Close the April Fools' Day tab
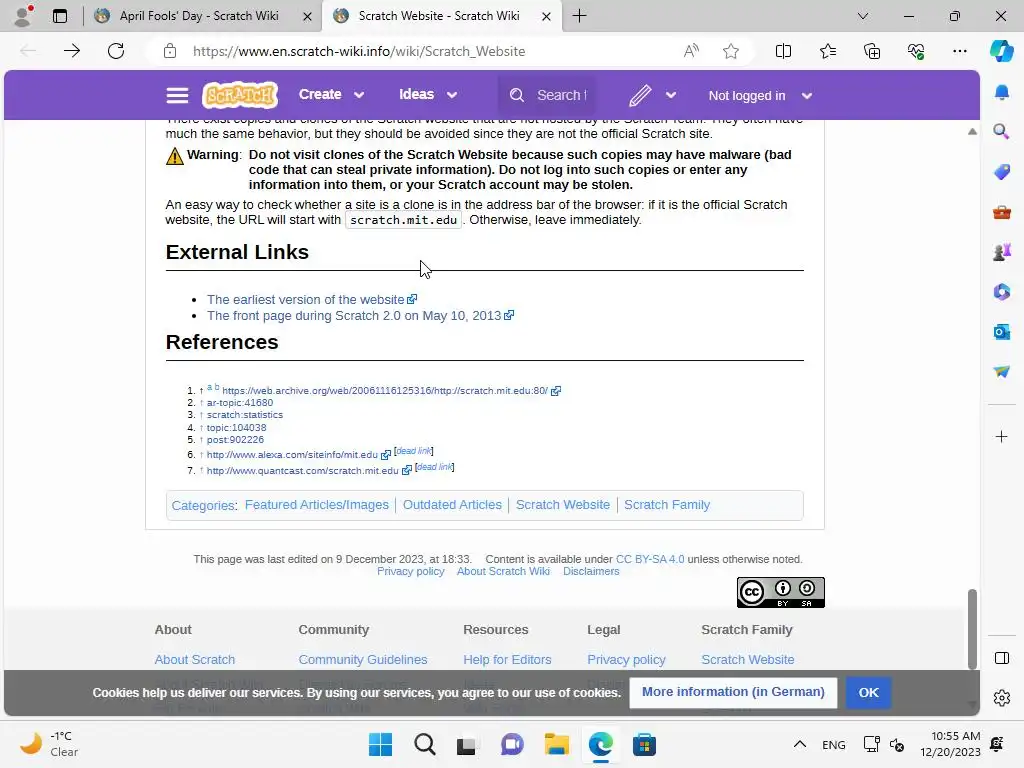1024x768 pixels. click(x=307, y=16)
